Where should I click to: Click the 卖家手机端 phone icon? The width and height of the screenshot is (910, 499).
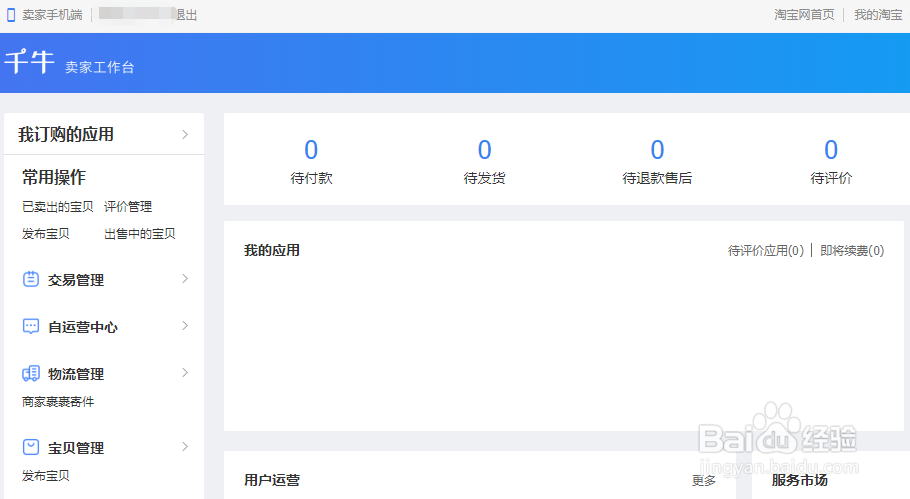(10, 15)
